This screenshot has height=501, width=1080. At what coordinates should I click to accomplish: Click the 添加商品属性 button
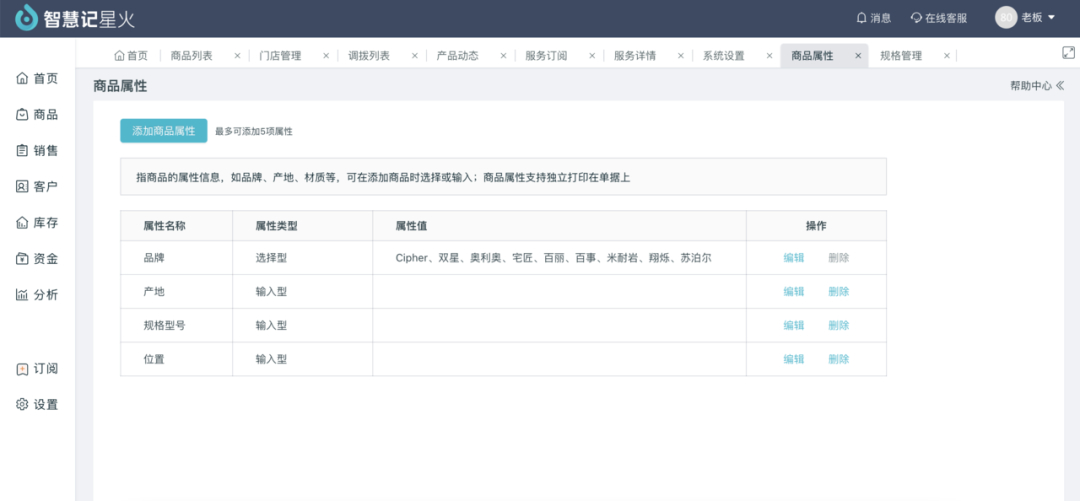[x=163, y=131]
